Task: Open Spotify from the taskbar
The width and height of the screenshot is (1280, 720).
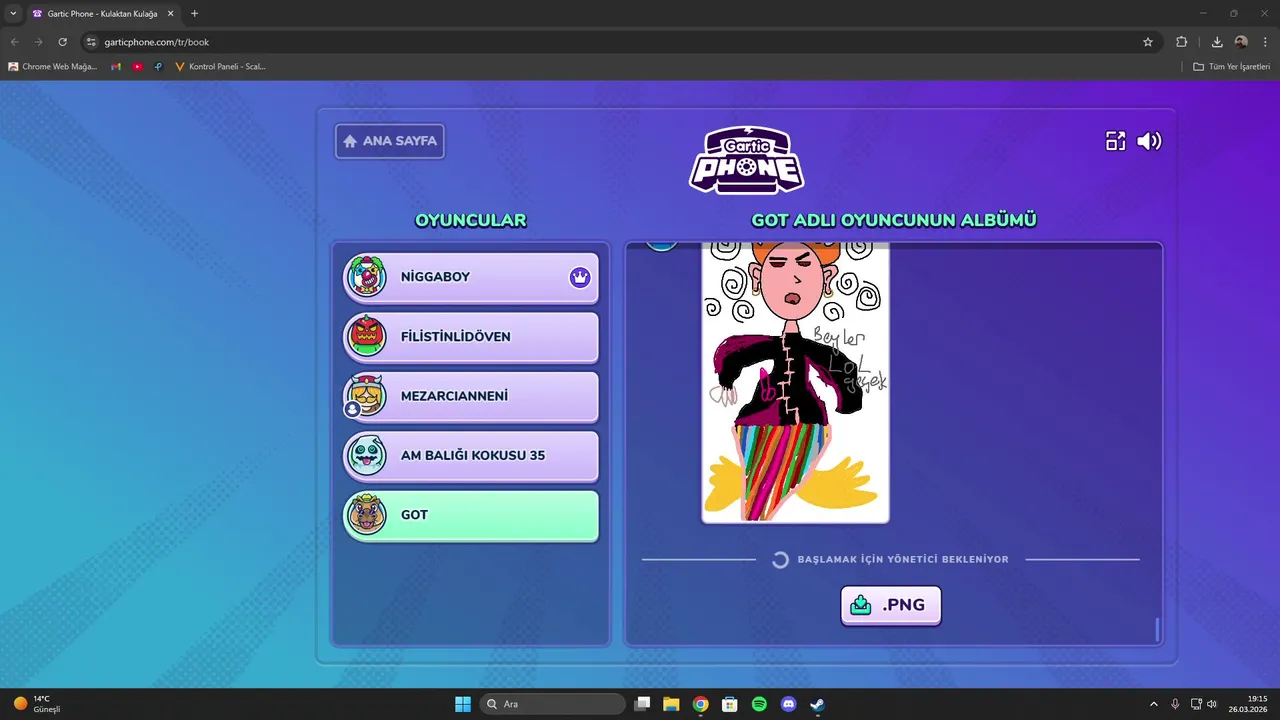Action: [x=759, y=704]
